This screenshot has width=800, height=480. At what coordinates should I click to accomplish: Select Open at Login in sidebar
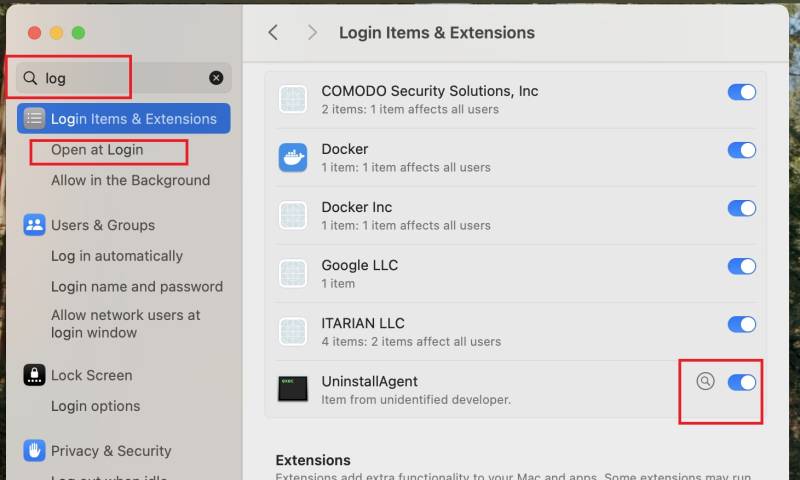(x=97, y=150)
